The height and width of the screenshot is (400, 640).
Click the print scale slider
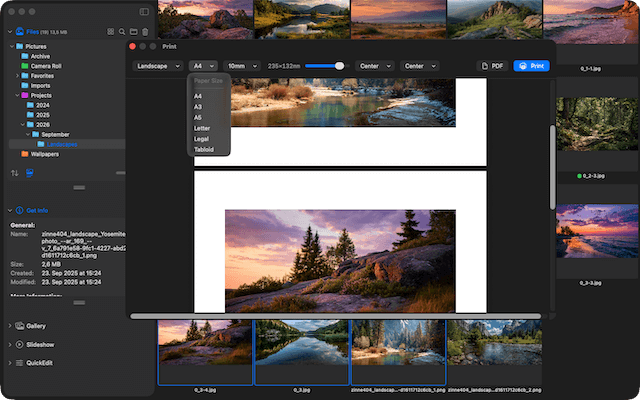(325, 66)
